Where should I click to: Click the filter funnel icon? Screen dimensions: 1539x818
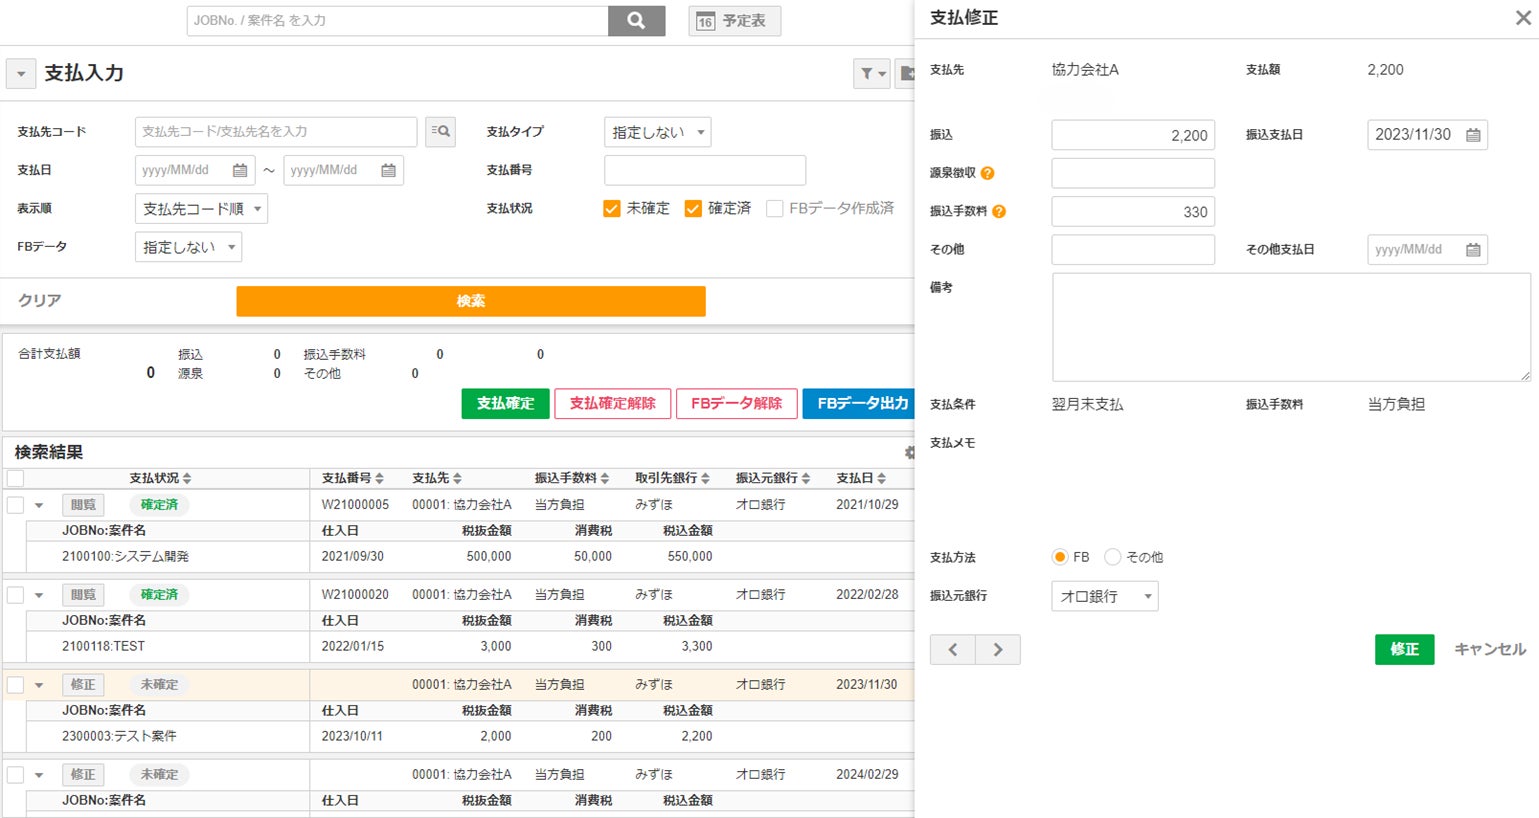pos(867,73)
